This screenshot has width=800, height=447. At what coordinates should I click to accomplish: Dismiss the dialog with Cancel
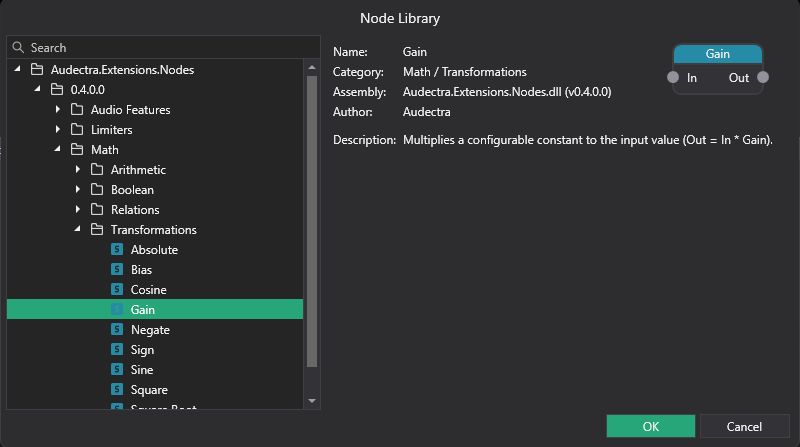pyautogui.click(x=744, y=426)
